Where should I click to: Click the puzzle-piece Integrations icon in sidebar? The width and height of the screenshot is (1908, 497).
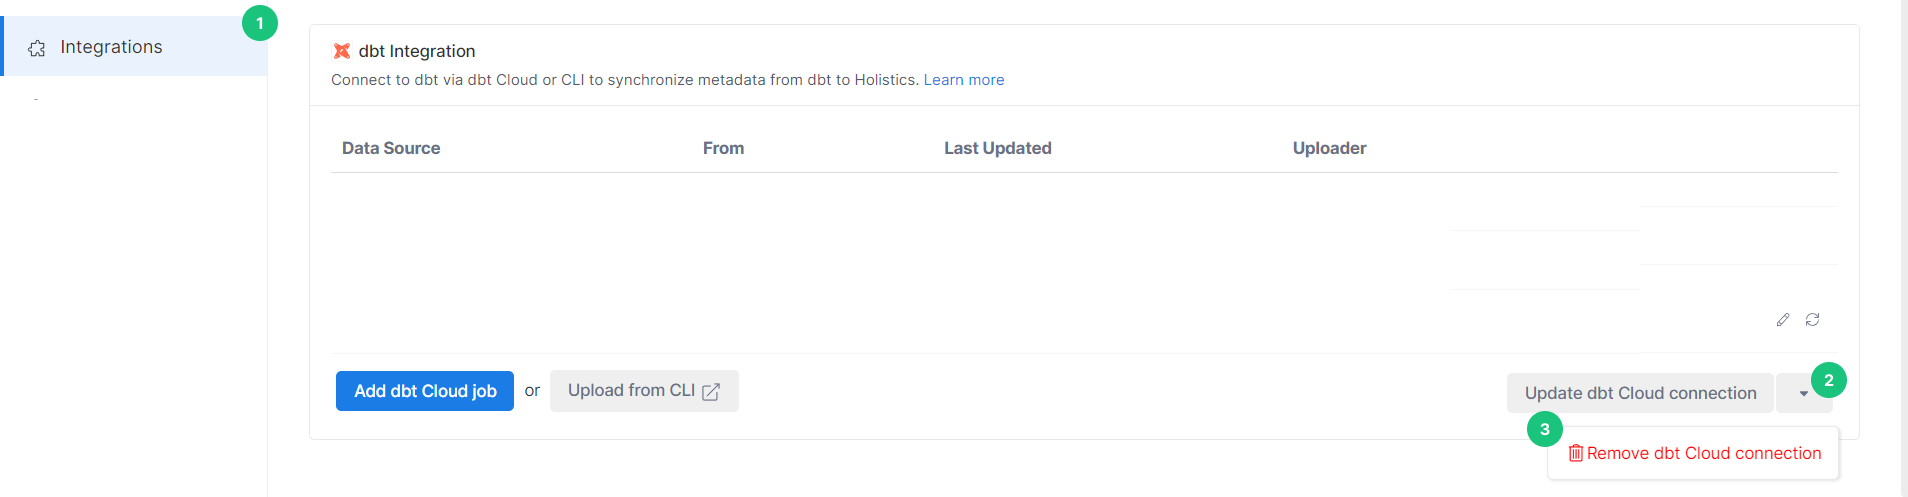[37, 48]
